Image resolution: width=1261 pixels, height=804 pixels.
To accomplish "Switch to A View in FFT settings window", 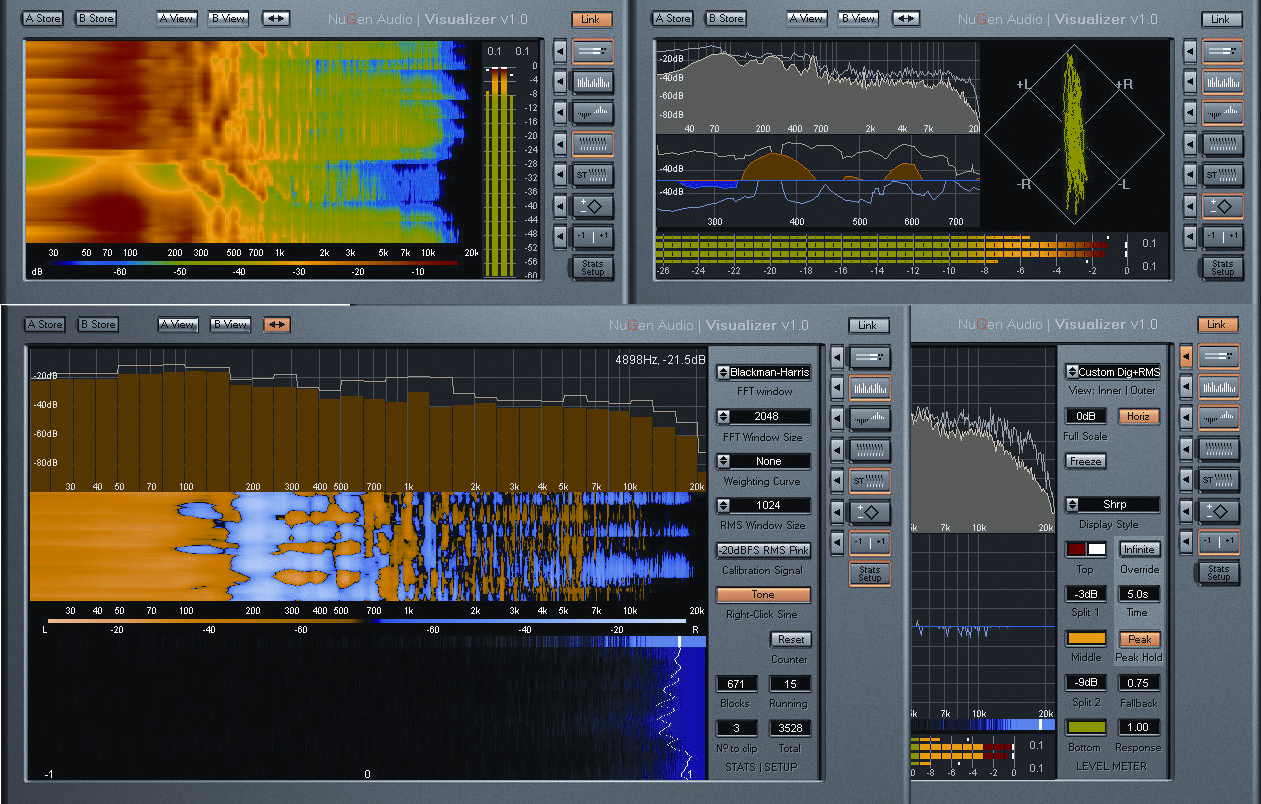I will coord(177,324).
